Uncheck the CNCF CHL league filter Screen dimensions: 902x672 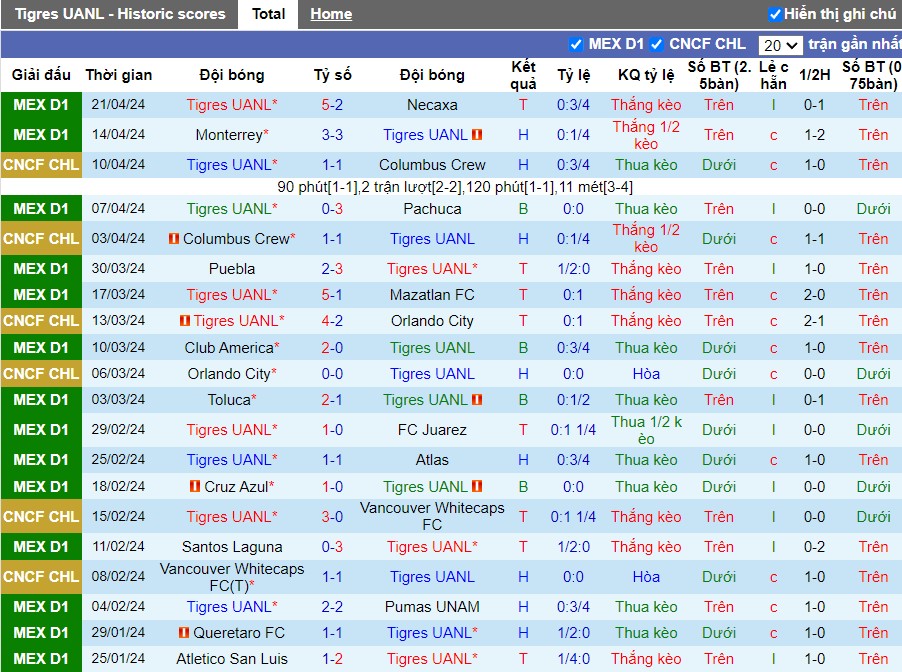tap(656, 44)
